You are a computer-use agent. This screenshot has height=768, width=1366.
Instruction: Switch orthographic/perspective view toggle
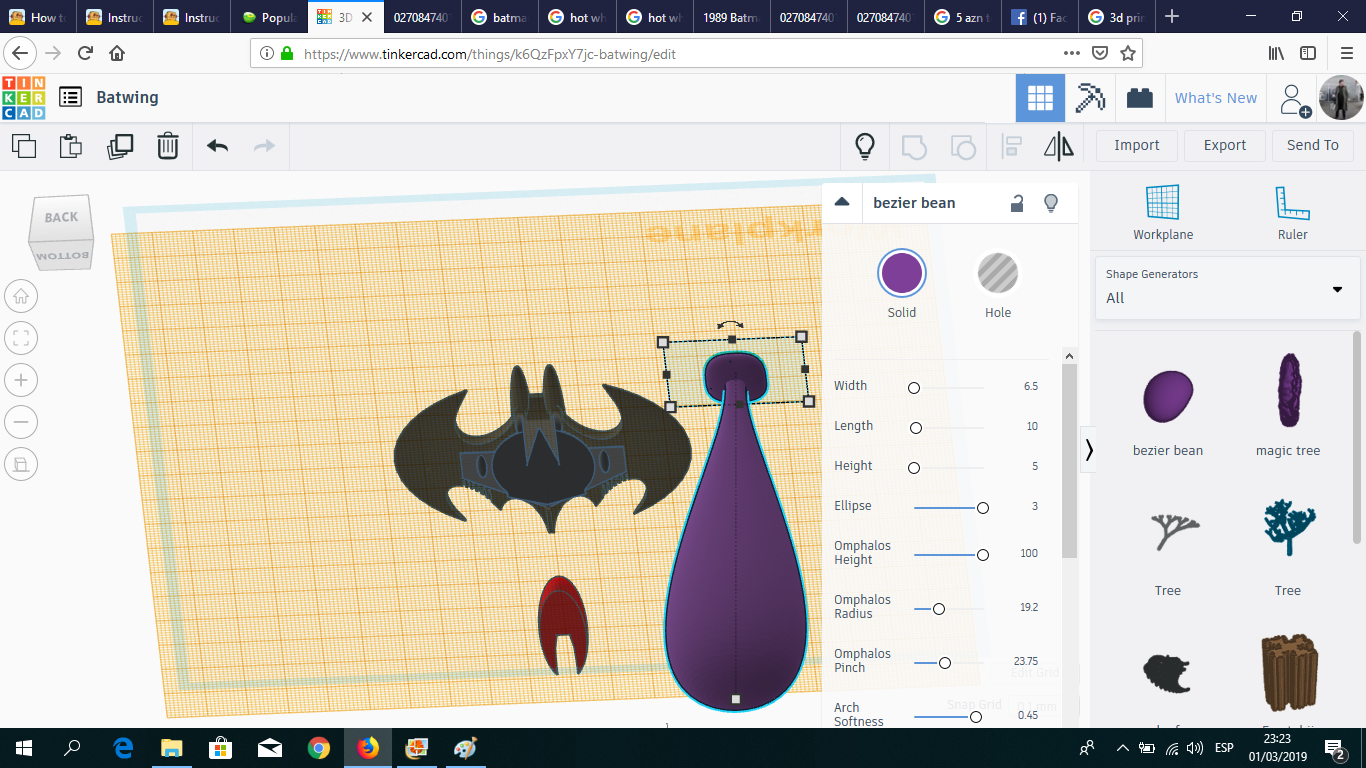coord(21,463)
